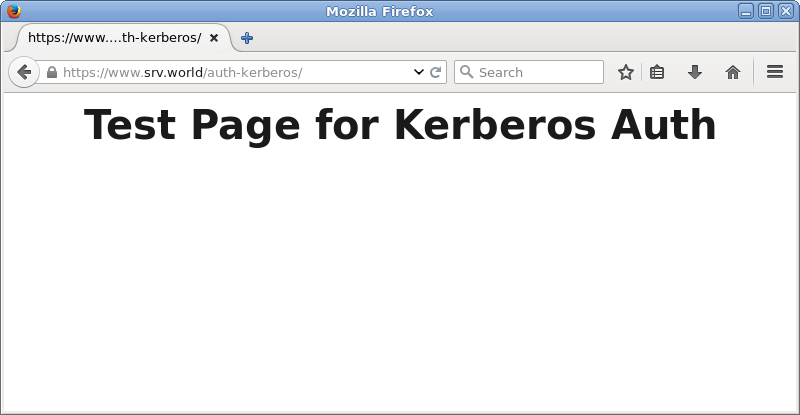Click the Firefox logo in title bar
Image resolution: width=800 pixels, height=415 pixels.
(x=14, y=11)
